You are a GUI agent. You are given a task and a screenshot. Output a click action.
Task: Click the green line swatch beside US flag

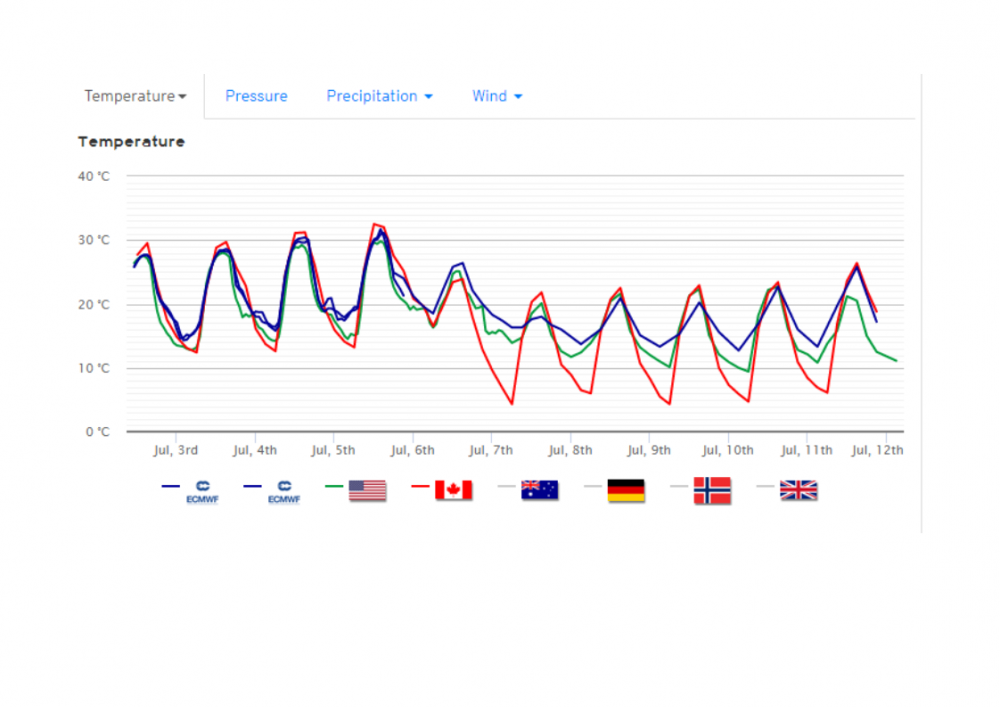(x=335, y=487)
